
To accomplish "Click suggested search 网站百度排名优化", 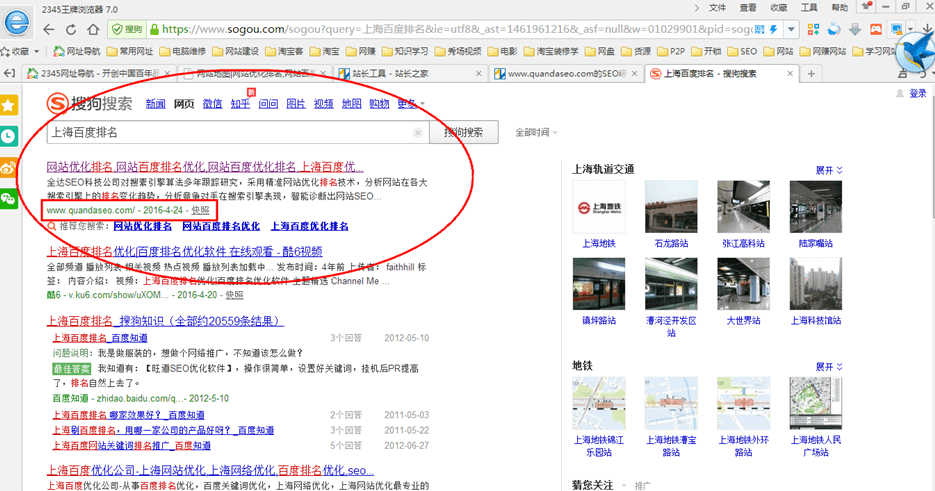I will [x=221, y=226].
